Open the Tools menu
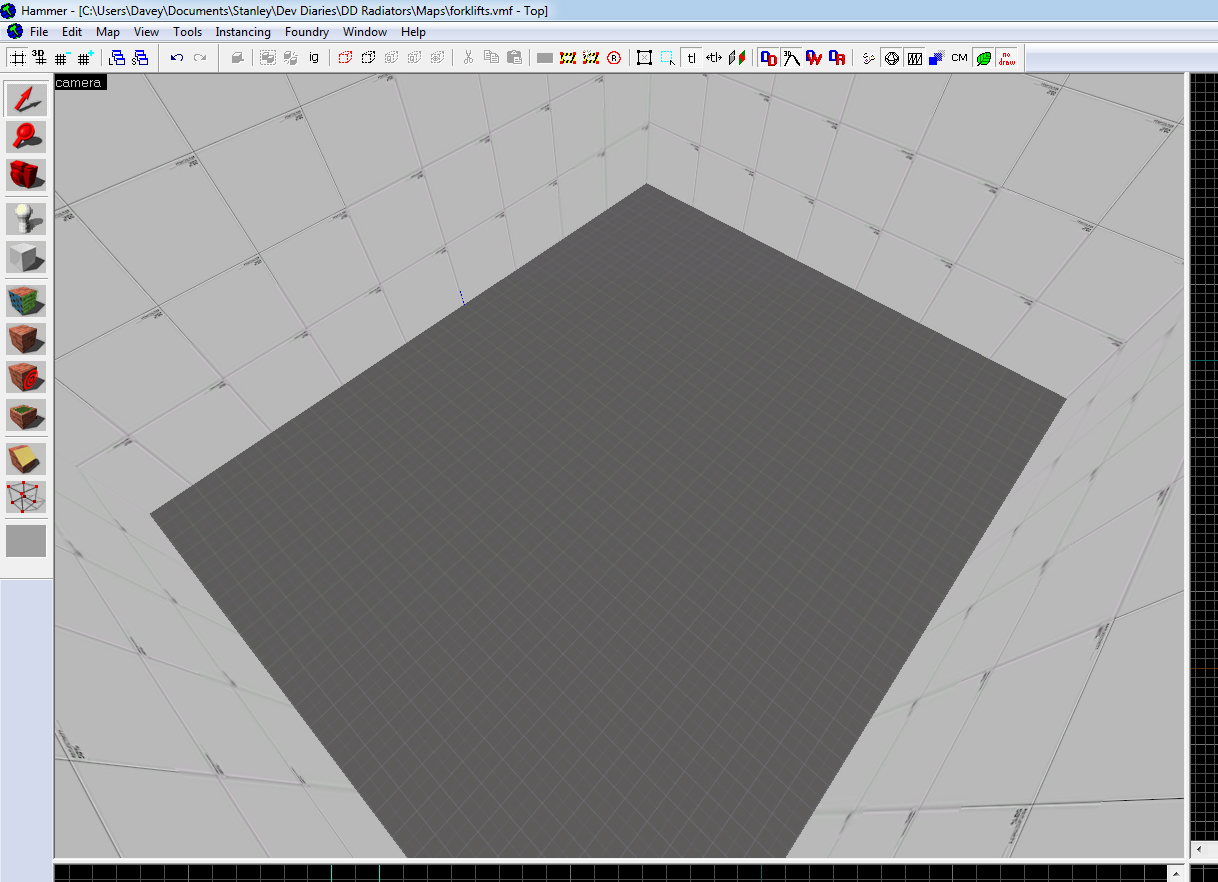The height and width of the screenshot is (882, 1218). [187, 32]
